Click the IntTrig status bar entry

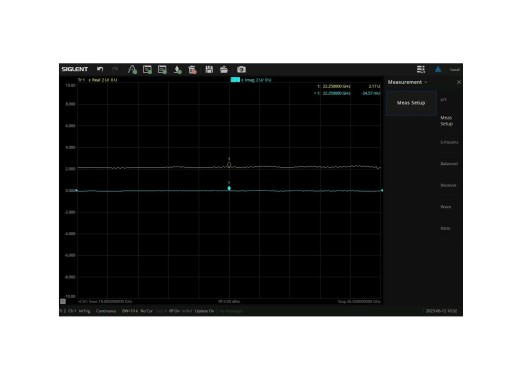[x=85, y=311]
